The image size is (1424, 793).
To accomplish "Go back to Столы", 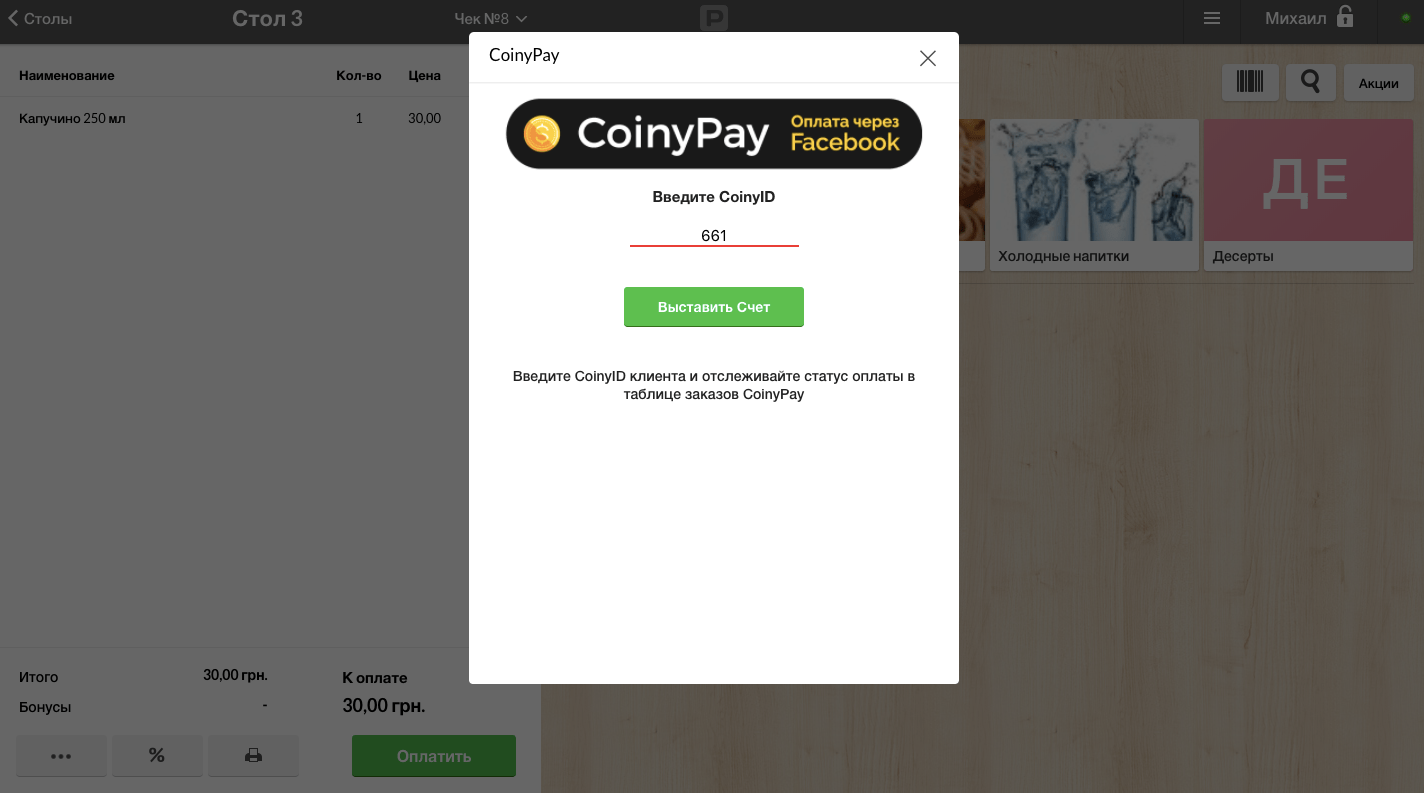I will coord(40,18).
